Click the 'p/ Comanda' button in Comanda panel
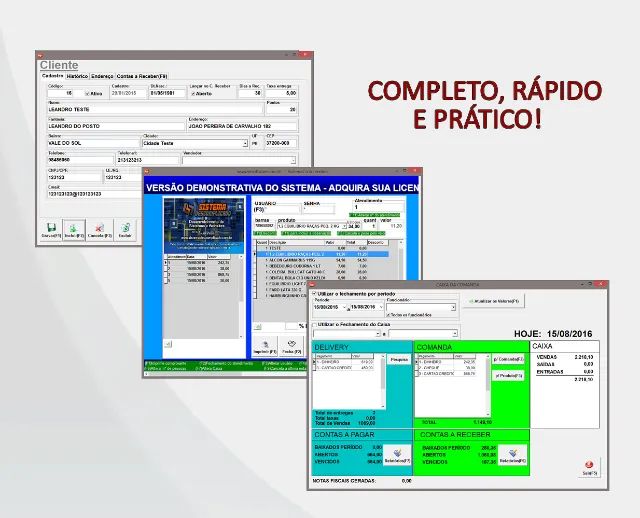The width and height of the screenshot is (640, 518). [508, 359]
